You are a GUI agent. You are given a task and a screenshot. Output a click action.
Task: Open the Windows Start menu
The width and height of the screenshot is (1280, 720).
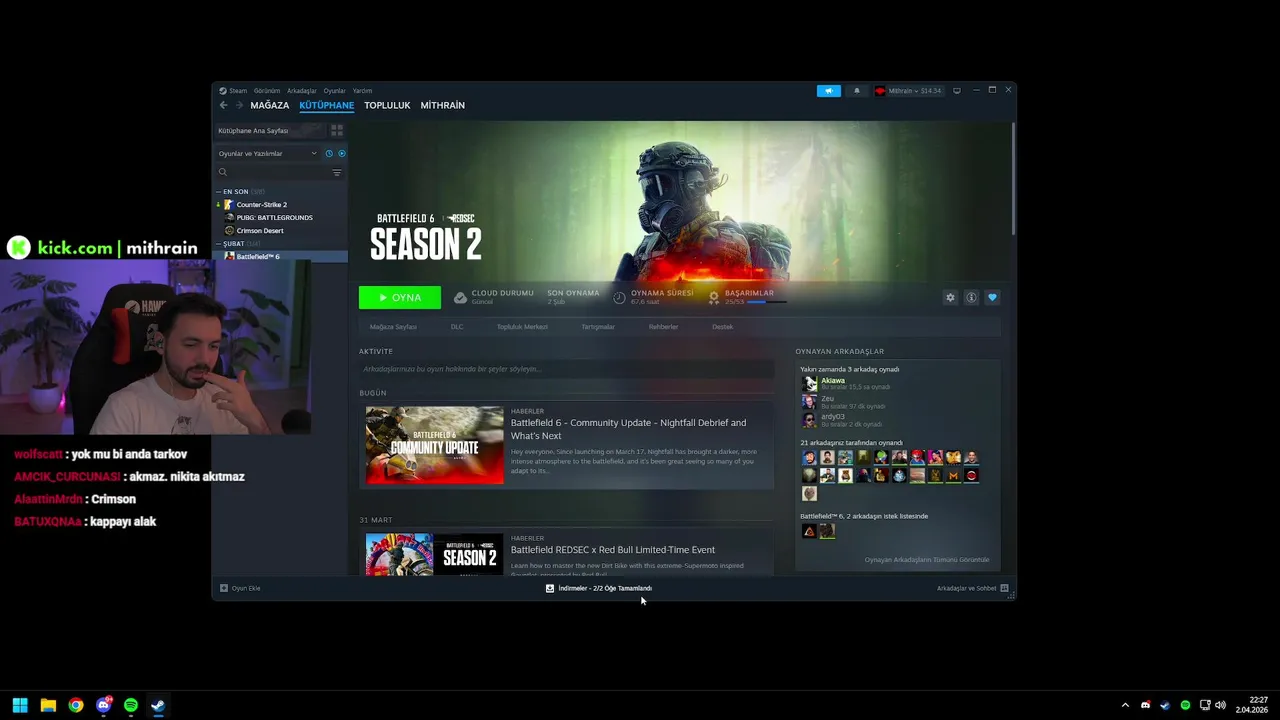[20, 706]
